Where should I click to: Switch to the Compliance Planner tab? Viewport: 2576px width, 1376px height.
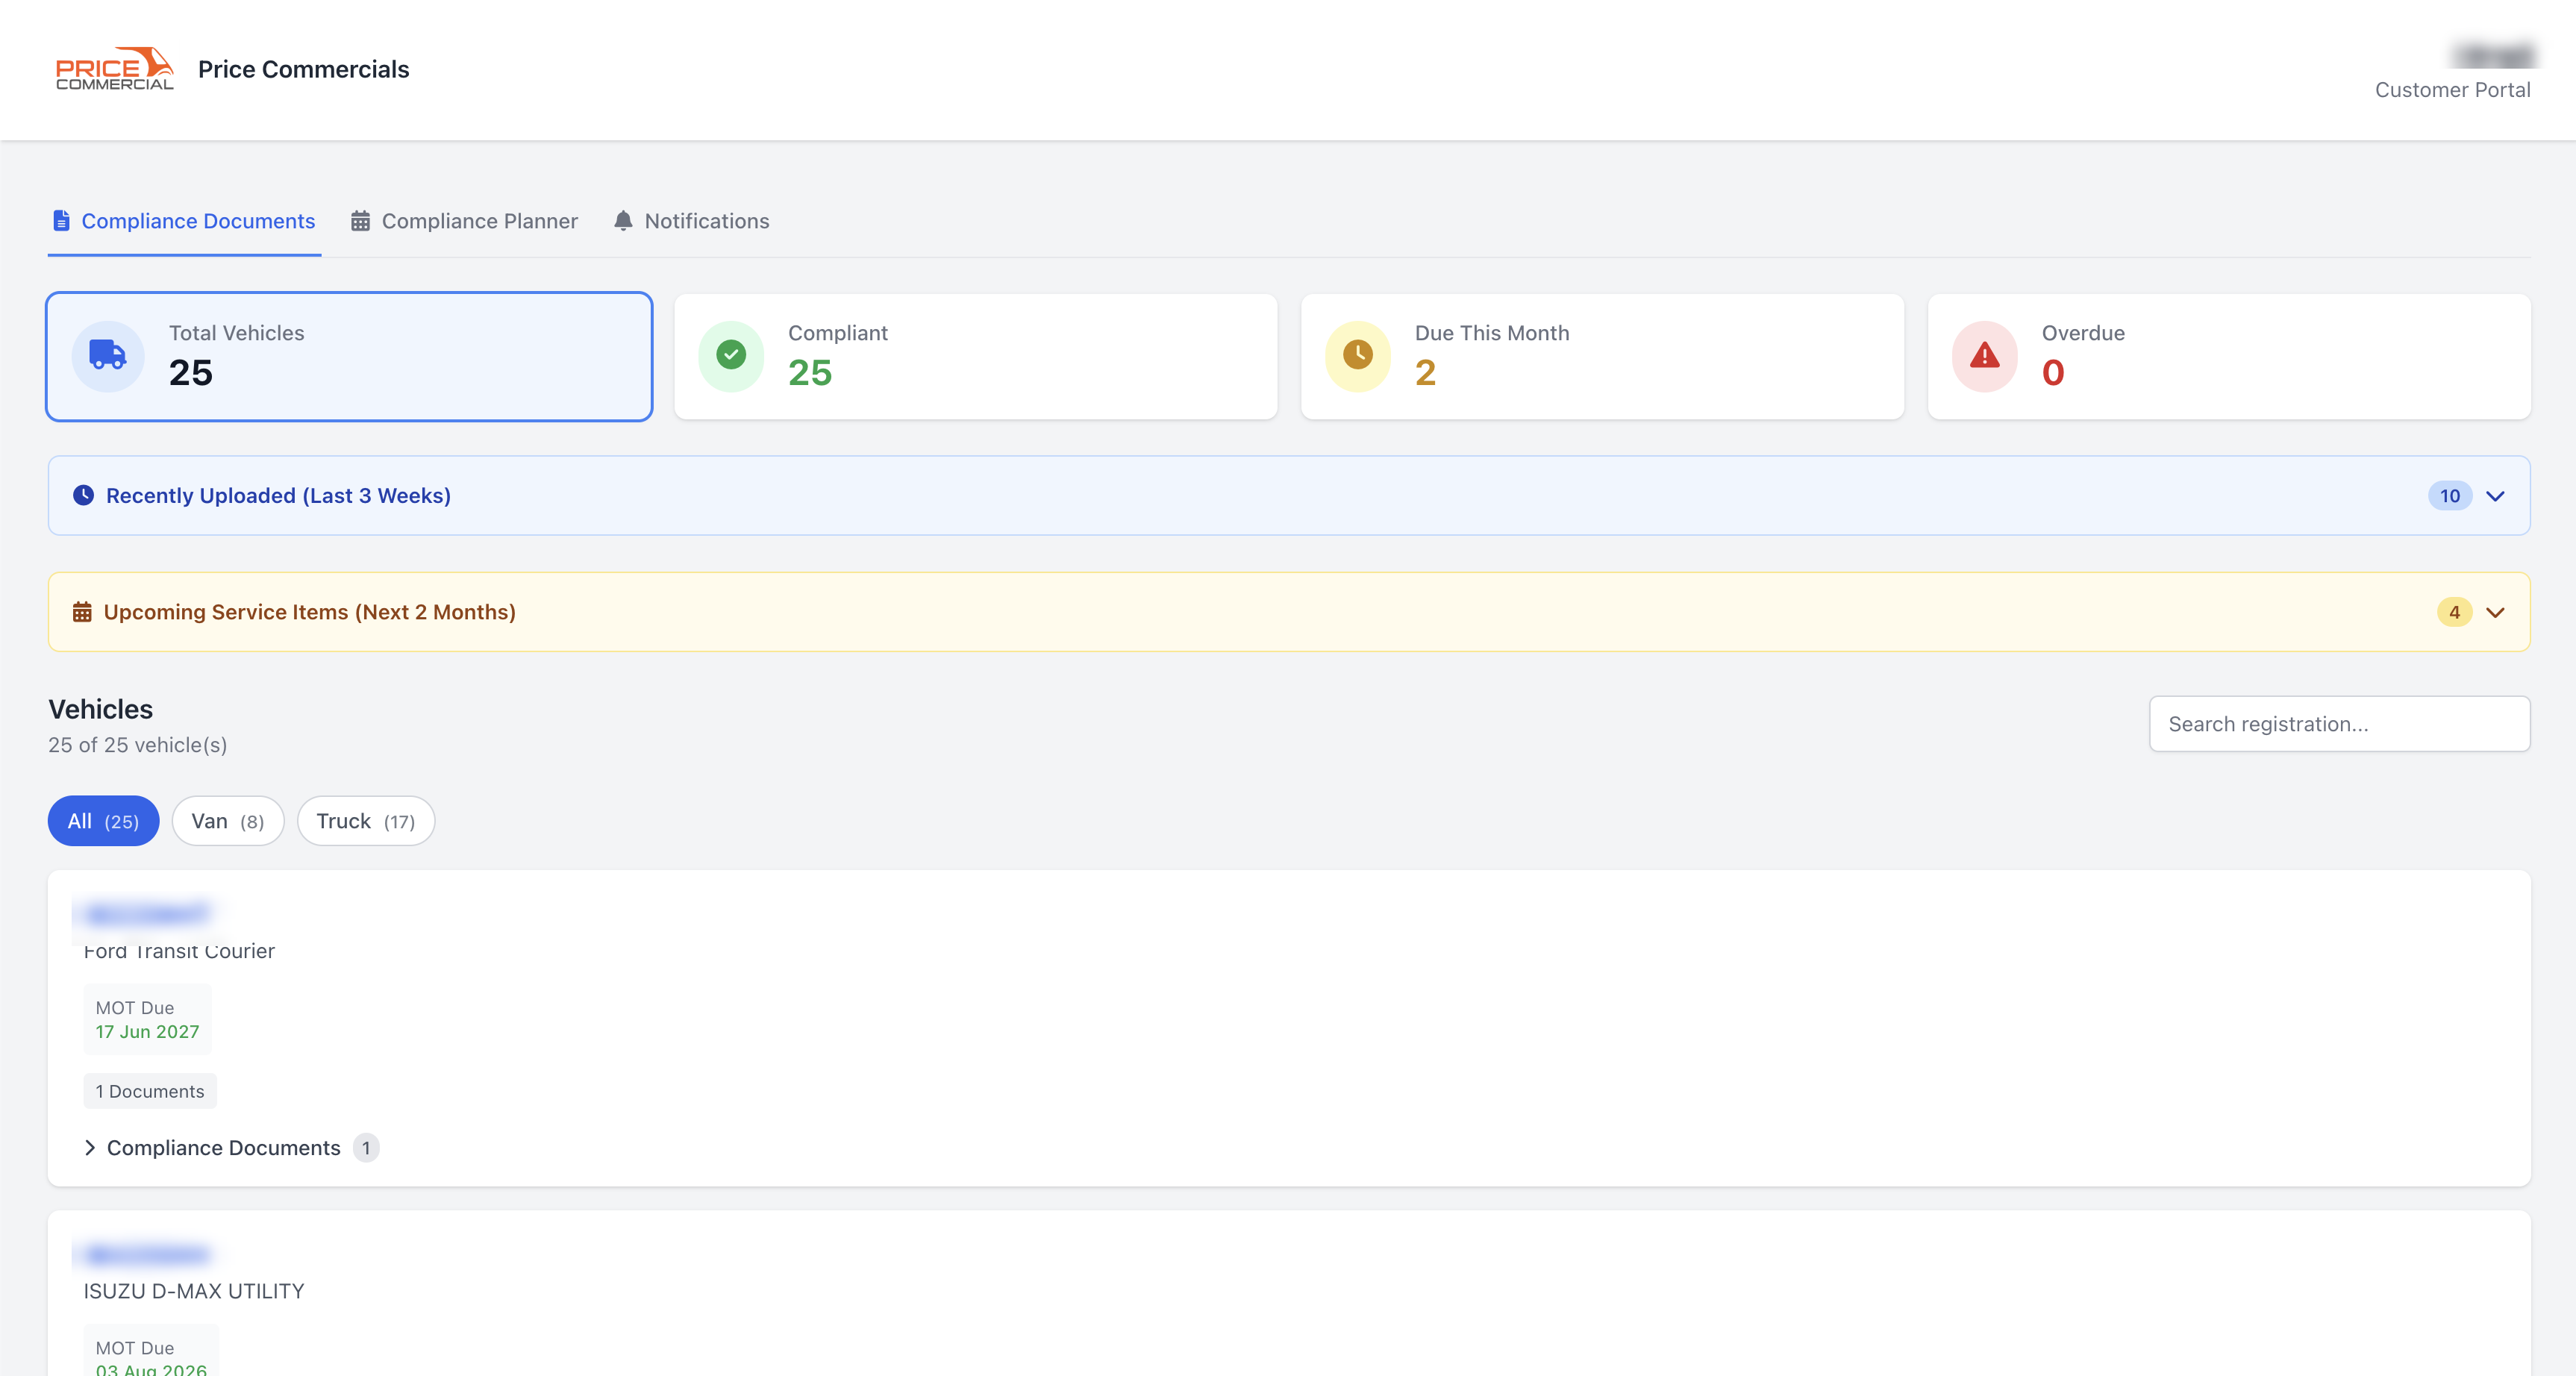point(464,221)
